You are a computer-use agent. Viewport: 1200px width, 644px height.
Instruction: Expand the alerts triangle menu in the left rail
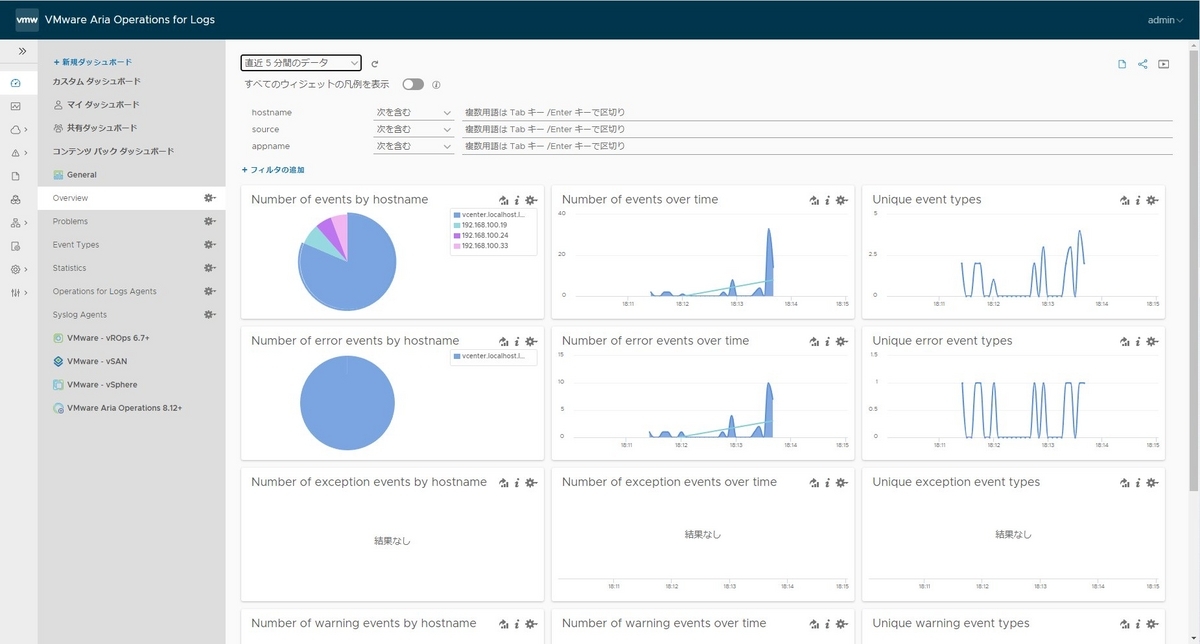click(x=17, y=153)
